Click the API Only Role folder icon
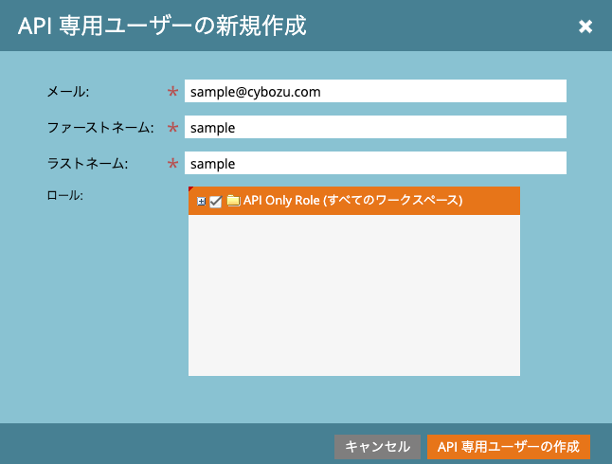 point(233,201)
